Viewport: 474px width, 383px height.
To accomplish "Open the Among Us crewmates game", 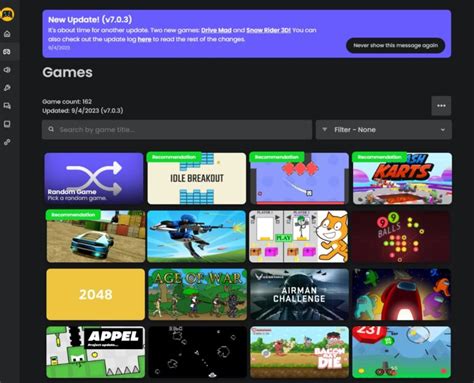I will (401, 294).
